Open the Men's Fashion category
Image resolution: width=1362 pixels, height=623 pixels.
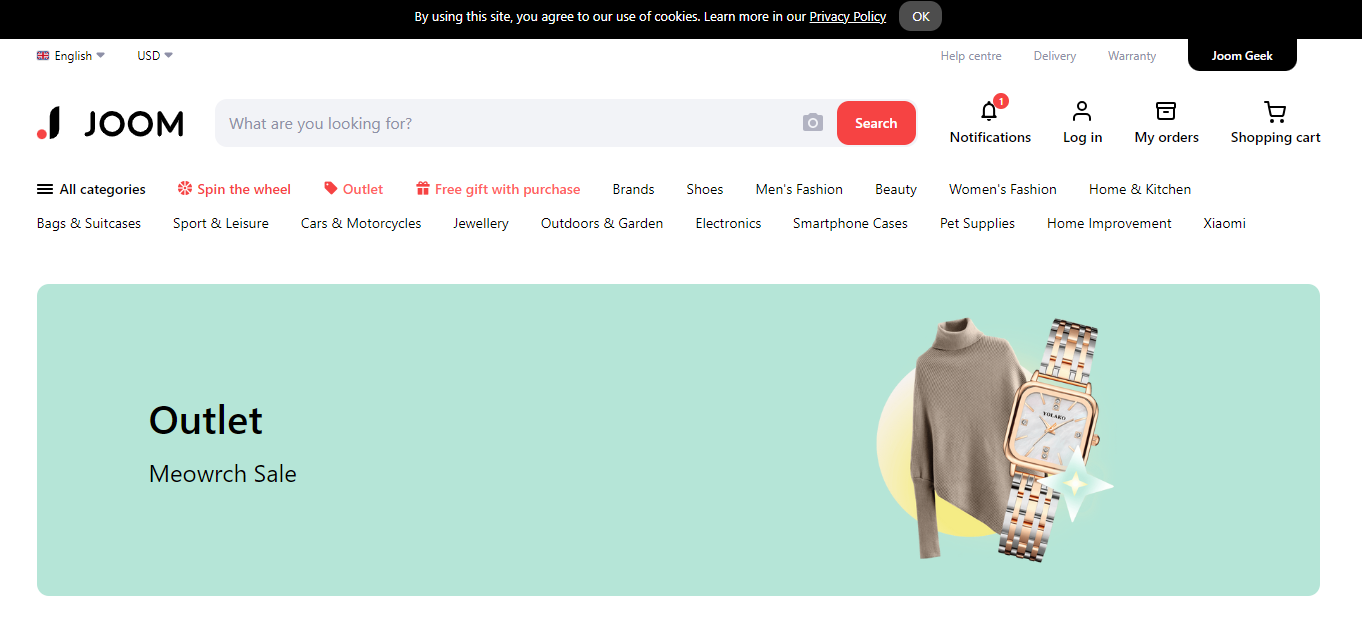(x=799, y=189)
